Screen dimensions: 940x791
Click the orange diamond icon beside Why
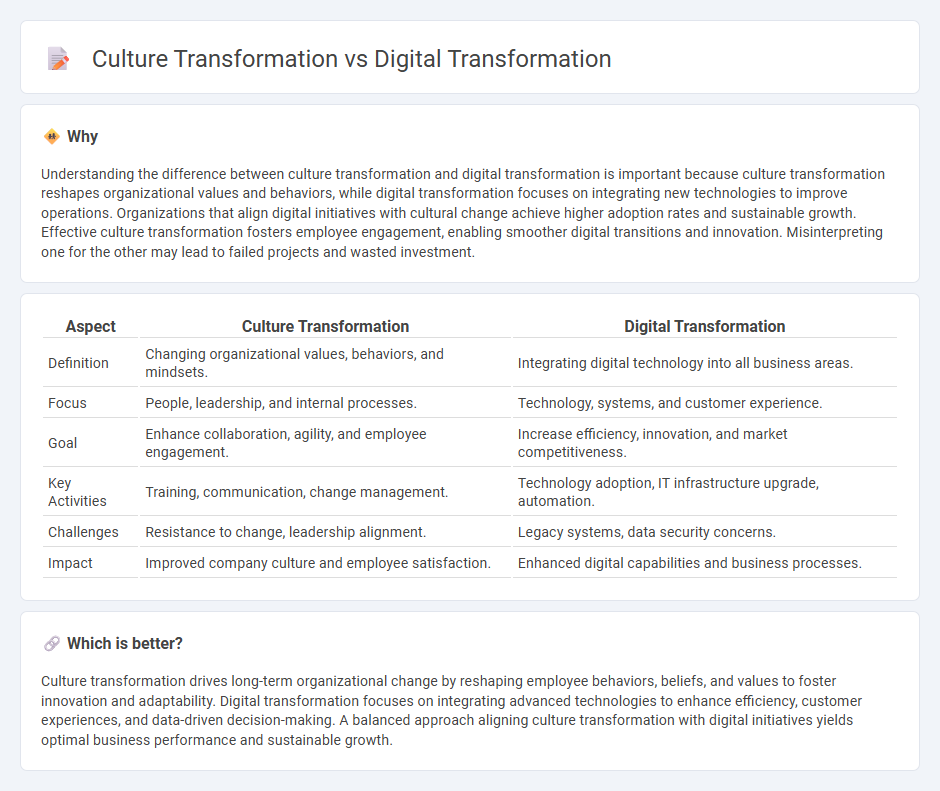point(52,137)
